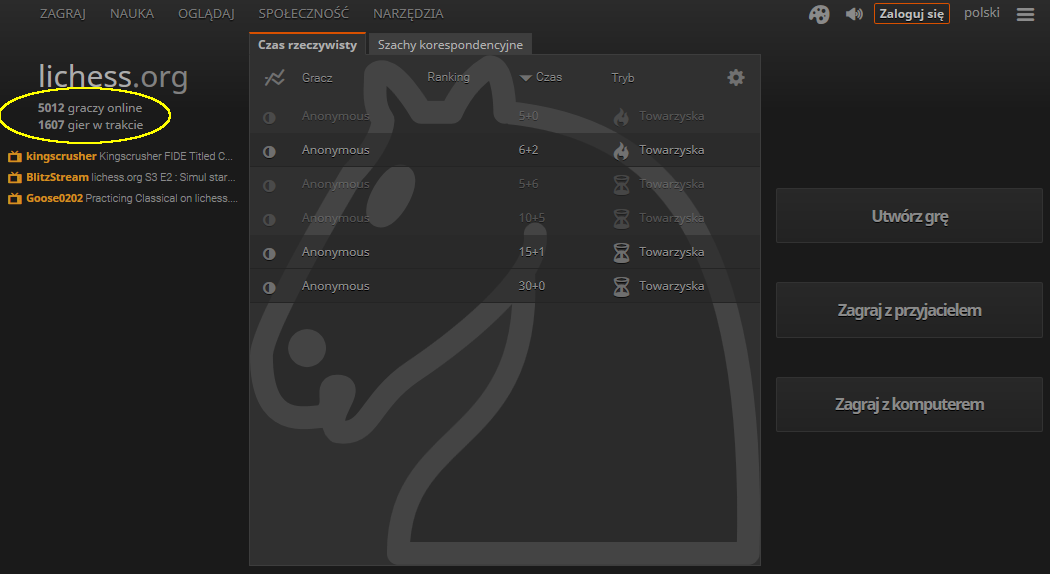This screenshot has width=1050, height=574.
Task: Click the hourglass icon in the 5+6 row
Action: [621, 185]
